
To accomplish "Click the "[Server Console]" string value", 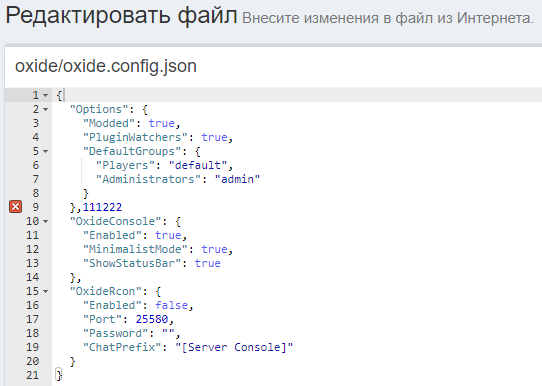I will coord(234,347).
